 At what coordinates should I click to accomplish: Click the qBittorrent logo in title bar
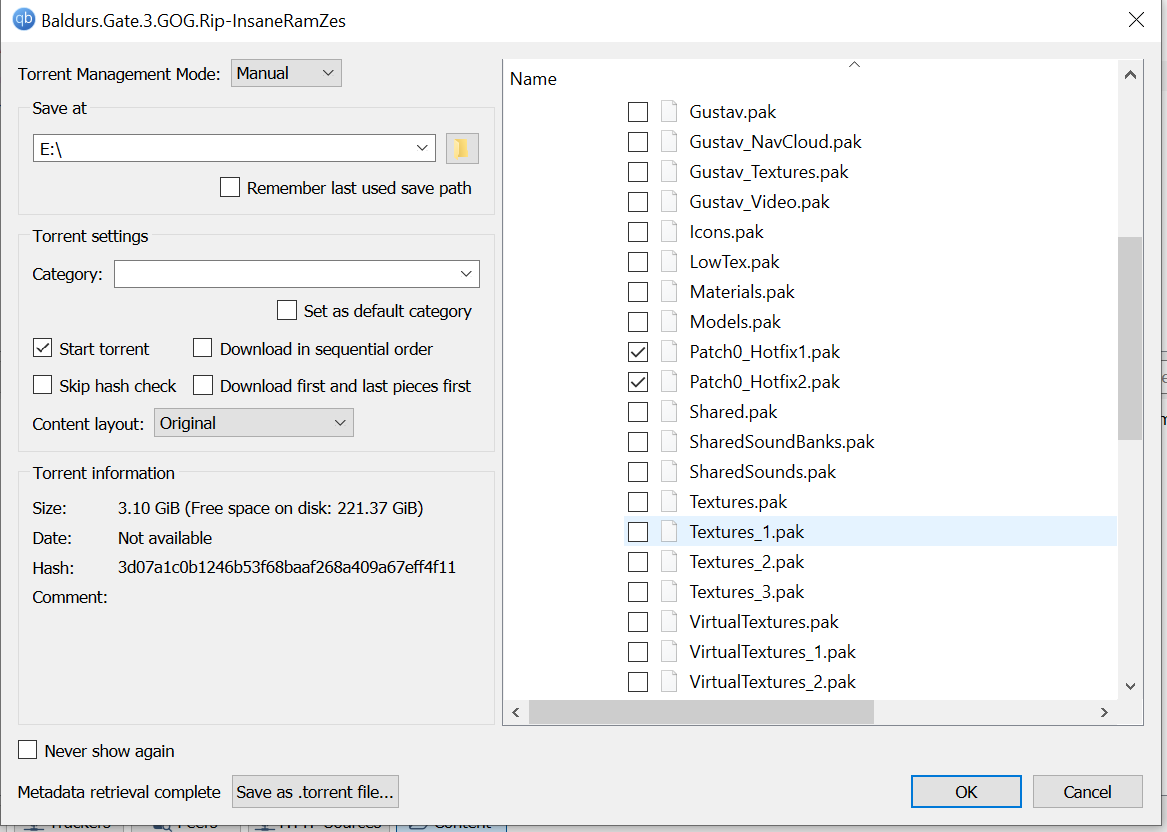click(24, 19)
